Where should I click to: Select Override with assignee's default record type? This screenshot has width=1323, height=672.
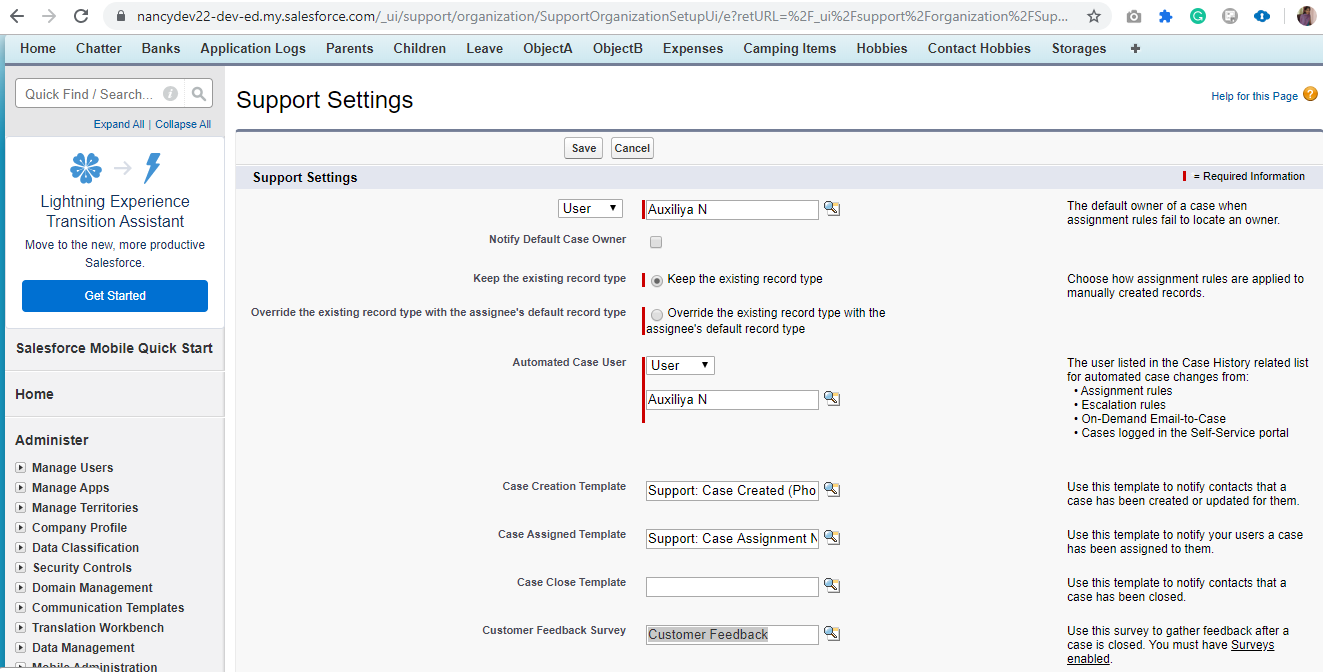[656, 314]
